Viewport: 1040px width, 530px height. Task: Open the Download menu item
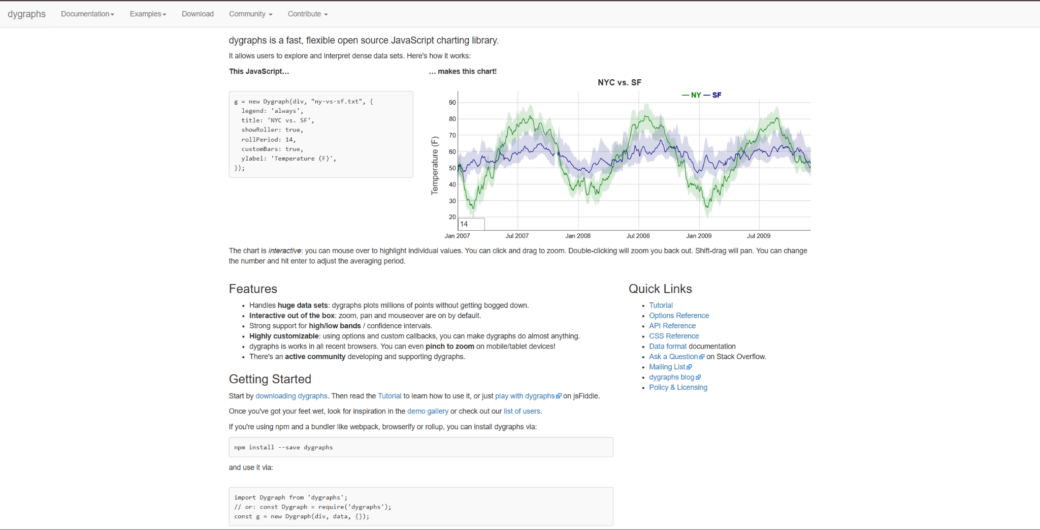click(198, 14)
